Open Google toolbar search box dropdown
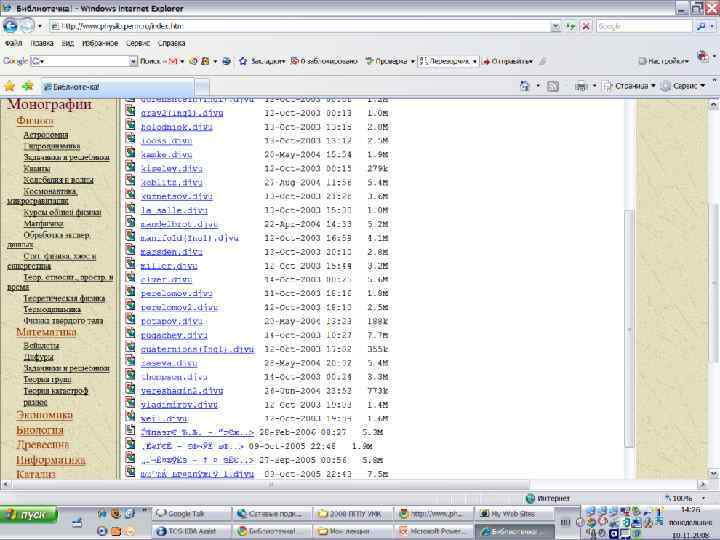The height and width of the screenshot is (540, 720). pos(133,61)
